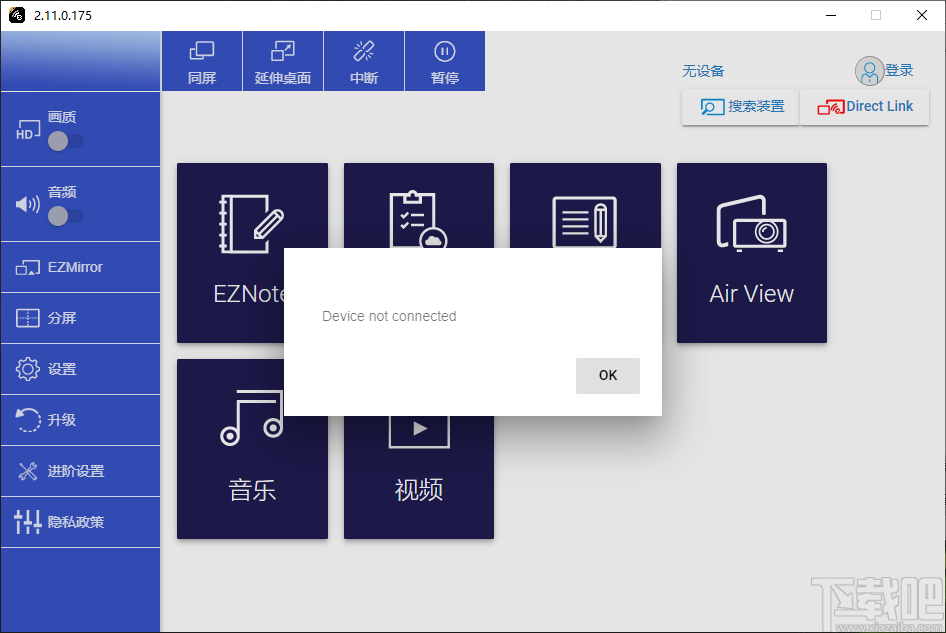Image resolution: width=946 pixels, height=633 pixels.
Task: Check for updates via 升级
Action: 80,420
